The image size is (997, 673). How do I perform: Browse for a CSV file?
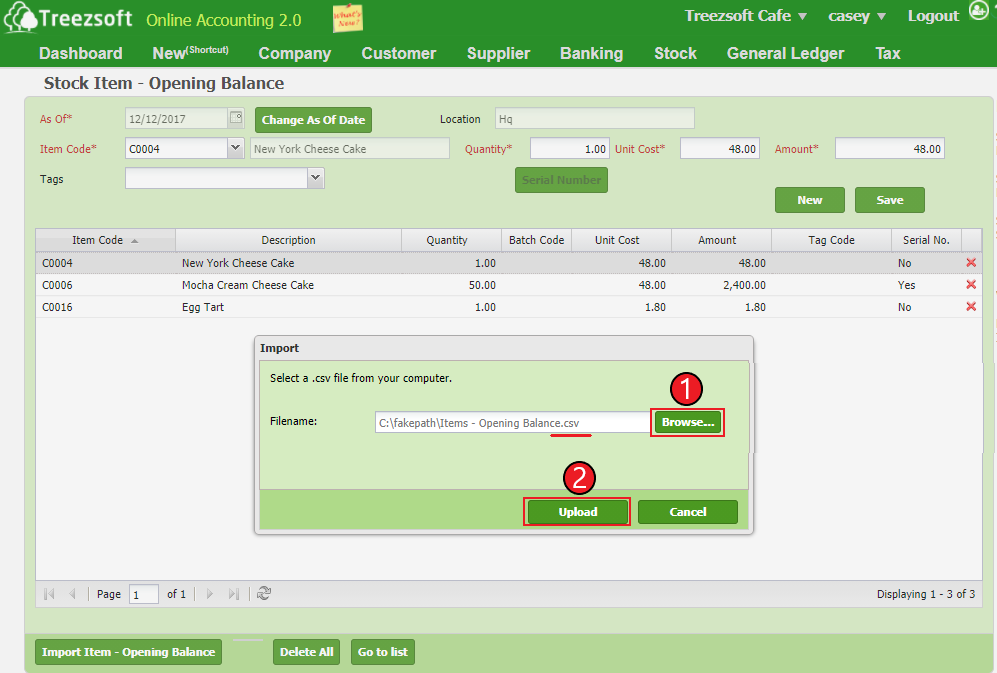coord(687,421)
